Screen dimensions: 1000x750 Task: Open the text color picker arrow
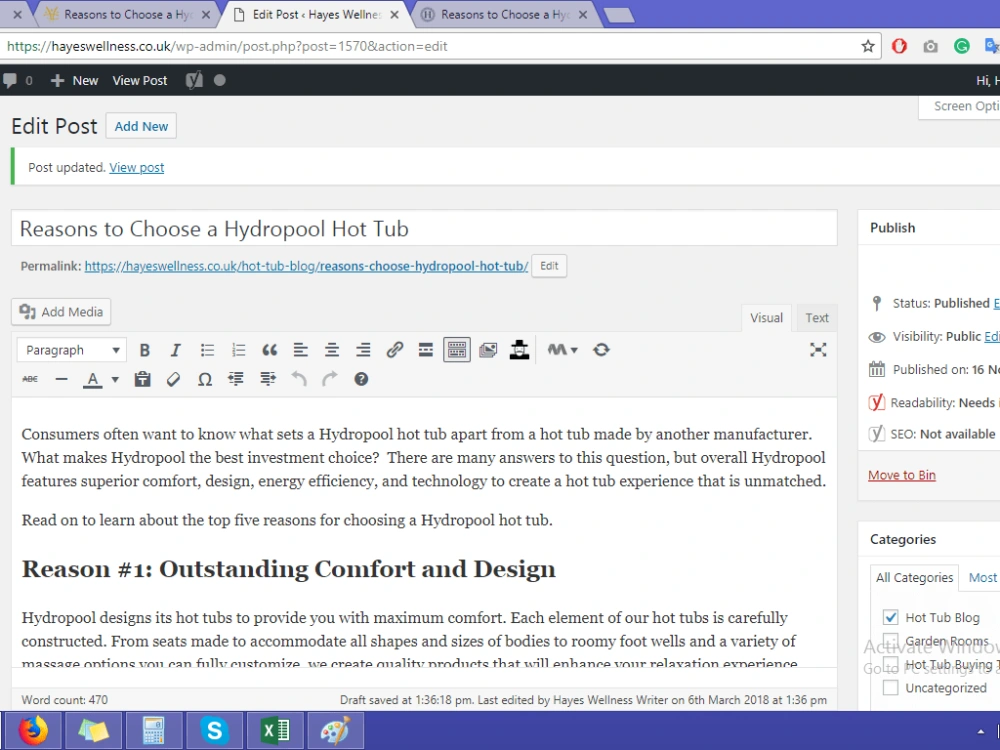click(115, 380)
